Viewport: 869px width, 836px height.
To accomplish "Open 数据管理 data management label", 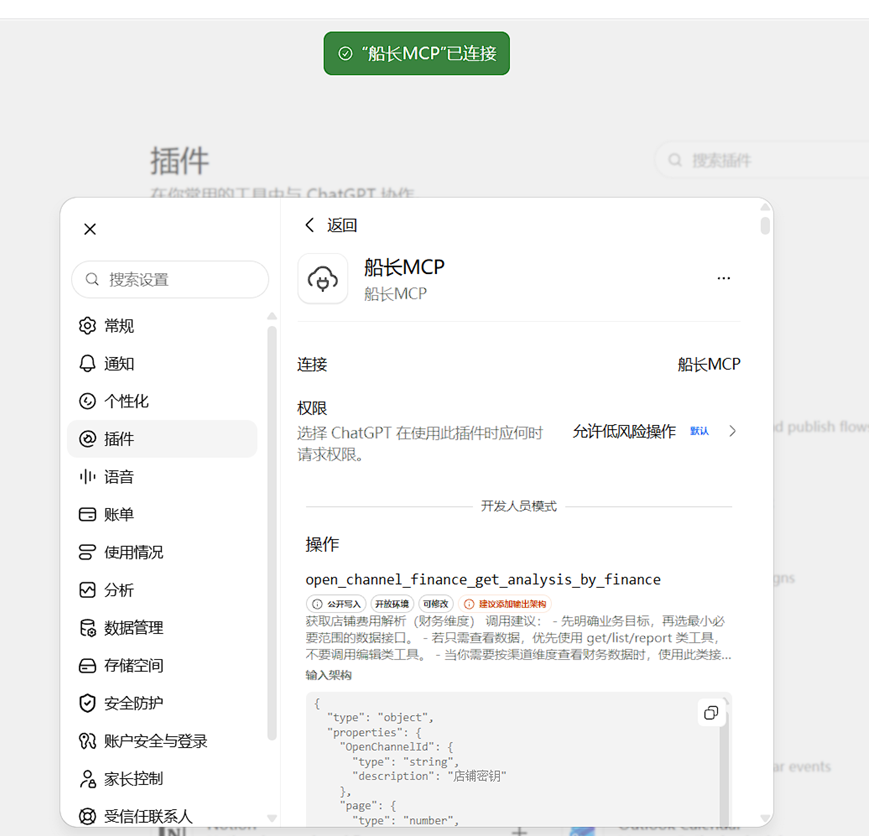I will [134, 628].
